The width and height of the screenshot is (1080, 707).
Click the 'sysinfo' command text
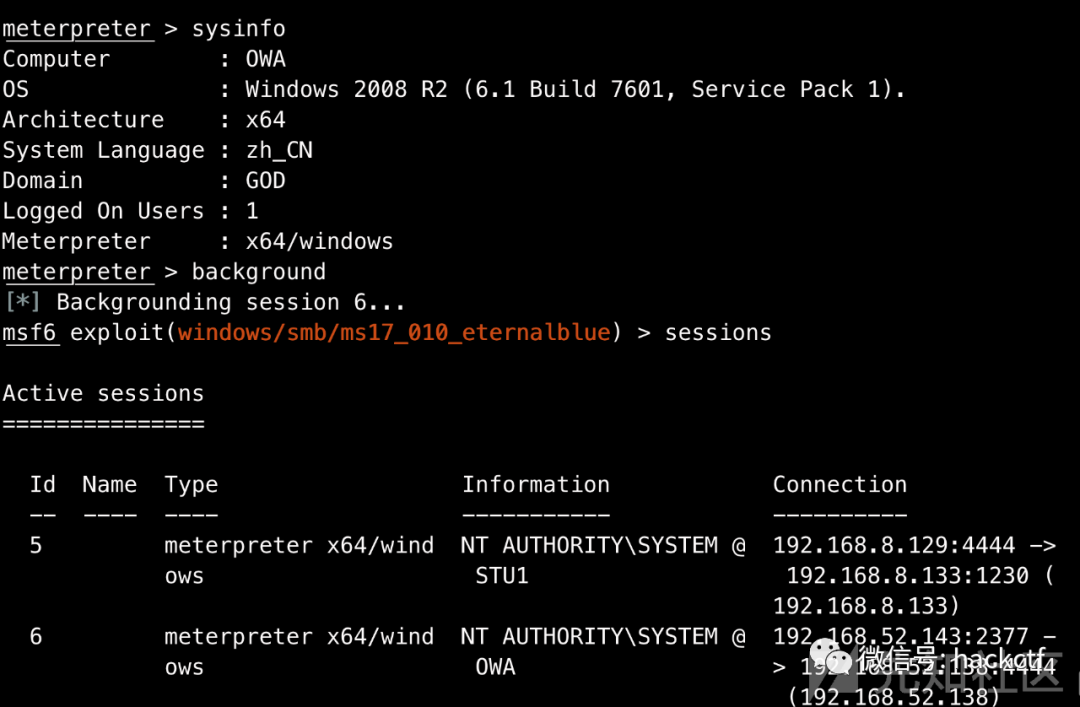238,29
